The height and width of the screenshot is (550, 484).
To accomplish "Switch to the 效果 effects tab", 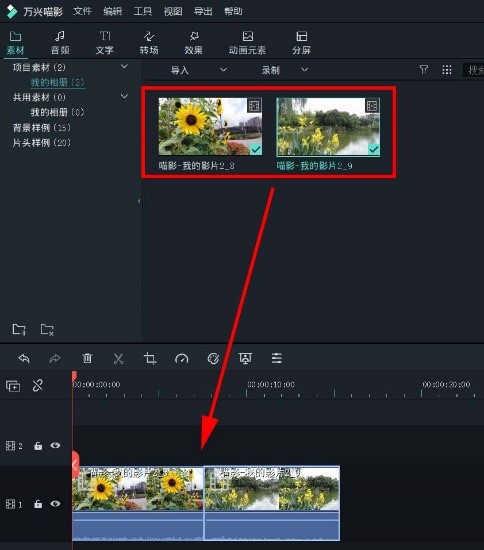I will click(x=194, y=43).
